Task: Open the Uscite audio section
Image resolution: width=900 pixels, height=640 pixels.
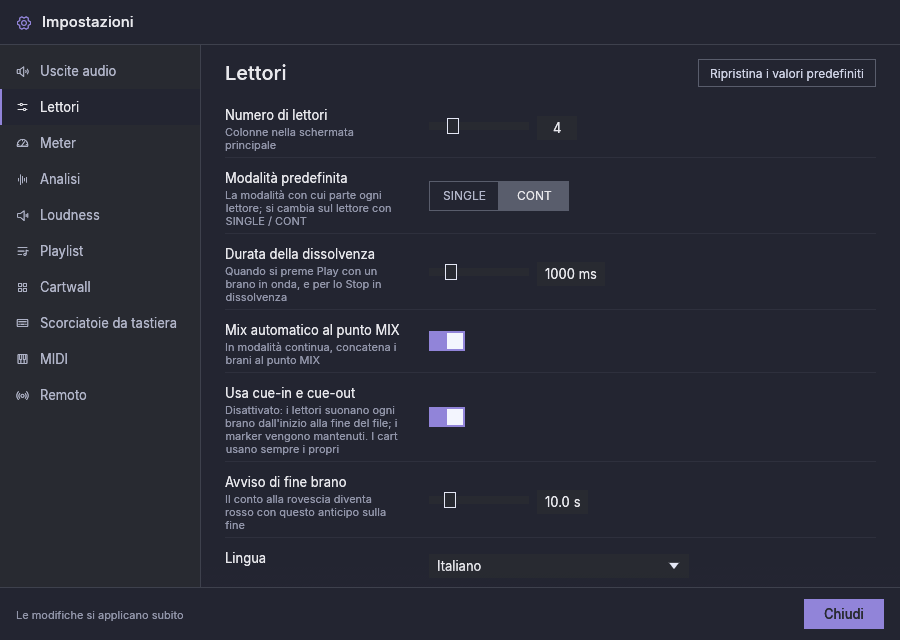Action: click(100, 71)
